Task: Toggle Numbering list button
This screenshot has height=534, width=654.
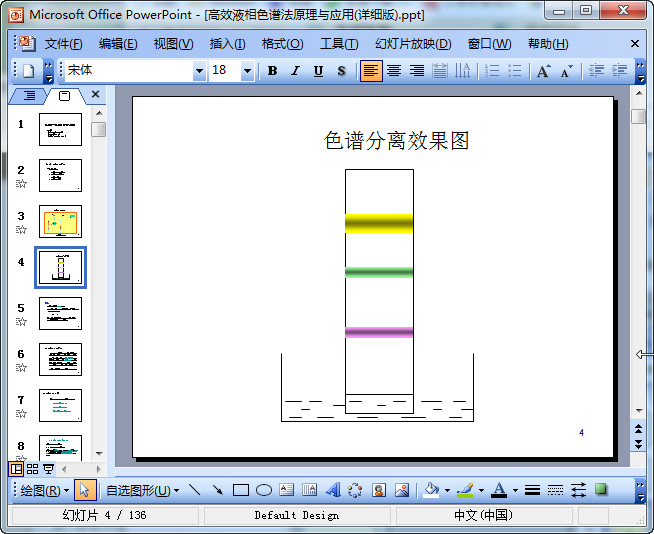Action: tap(492, 71)
